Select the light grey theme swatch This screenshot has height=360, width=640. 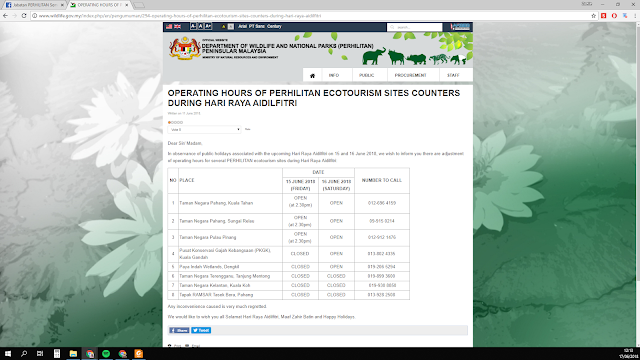231,27
